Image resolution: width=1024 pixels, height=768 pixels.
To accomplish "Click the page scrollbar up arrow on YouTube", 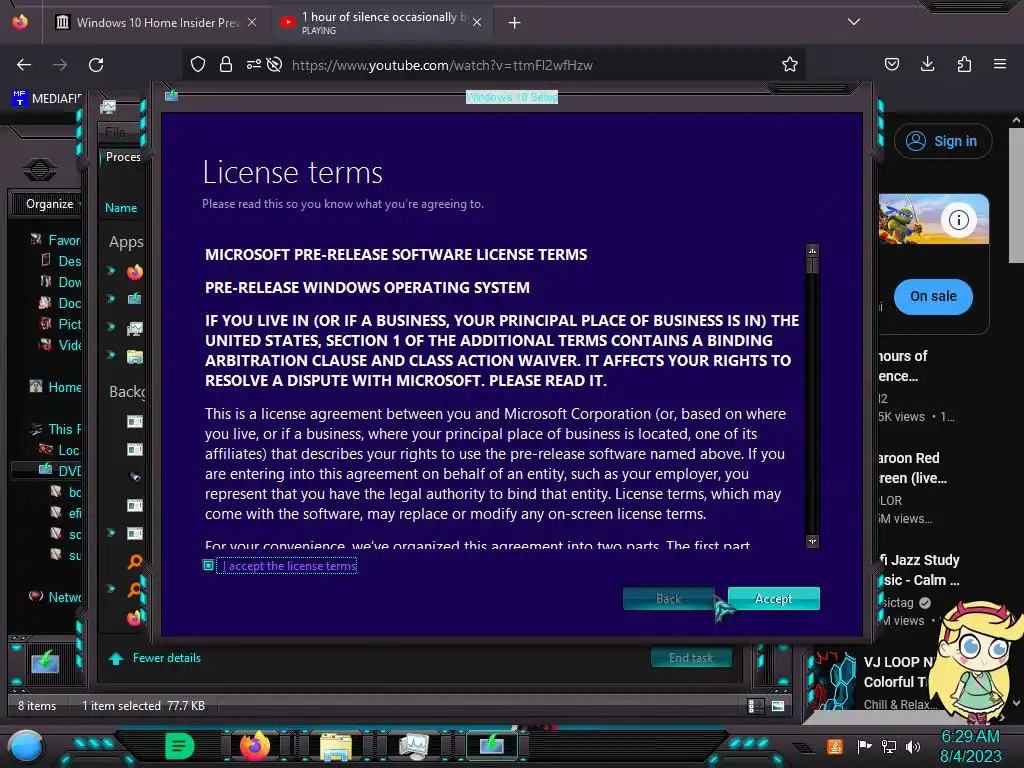I will pyautogui.click(x=1016, y=120).
